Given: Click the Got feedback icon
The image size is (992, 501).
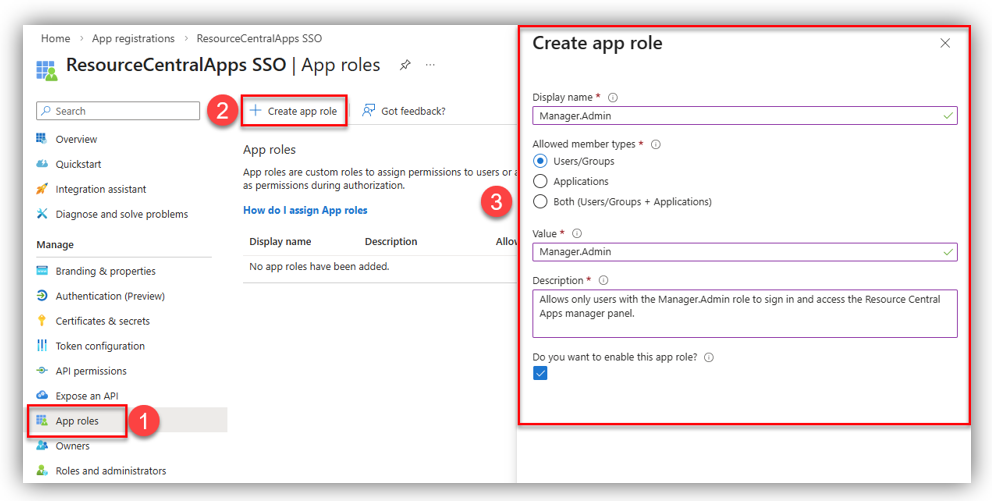Looking at the screenshot, I should 369,111.
